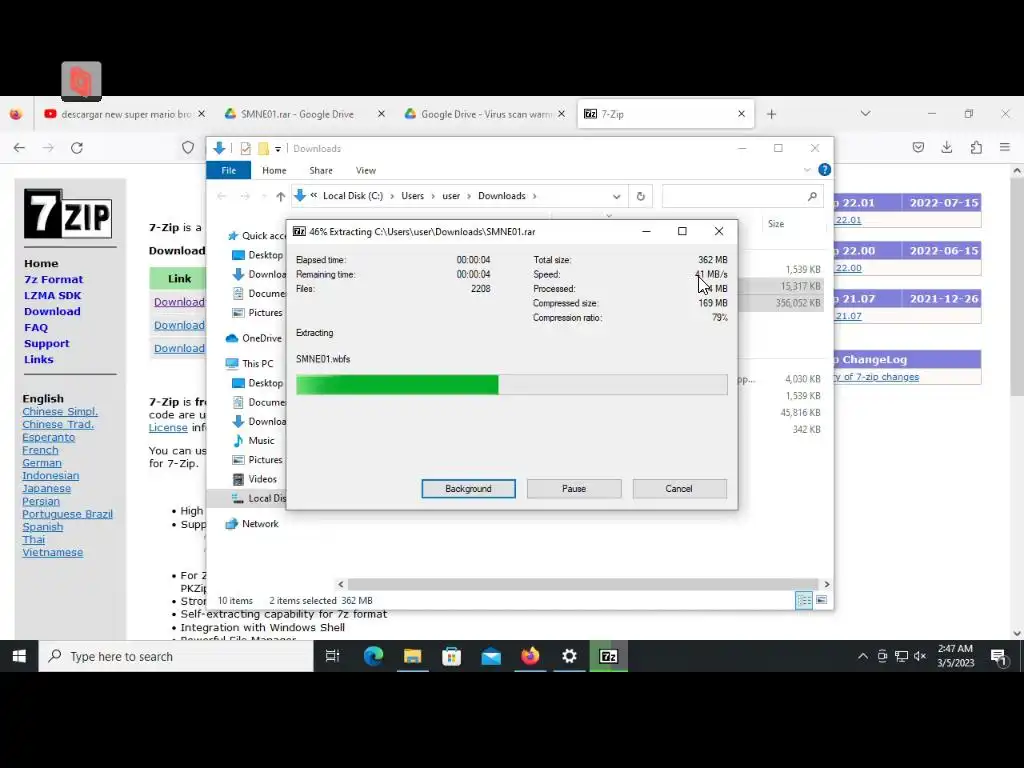1024x768 pixels.
Task: Pause the extraction
Action: coord(574,488)
